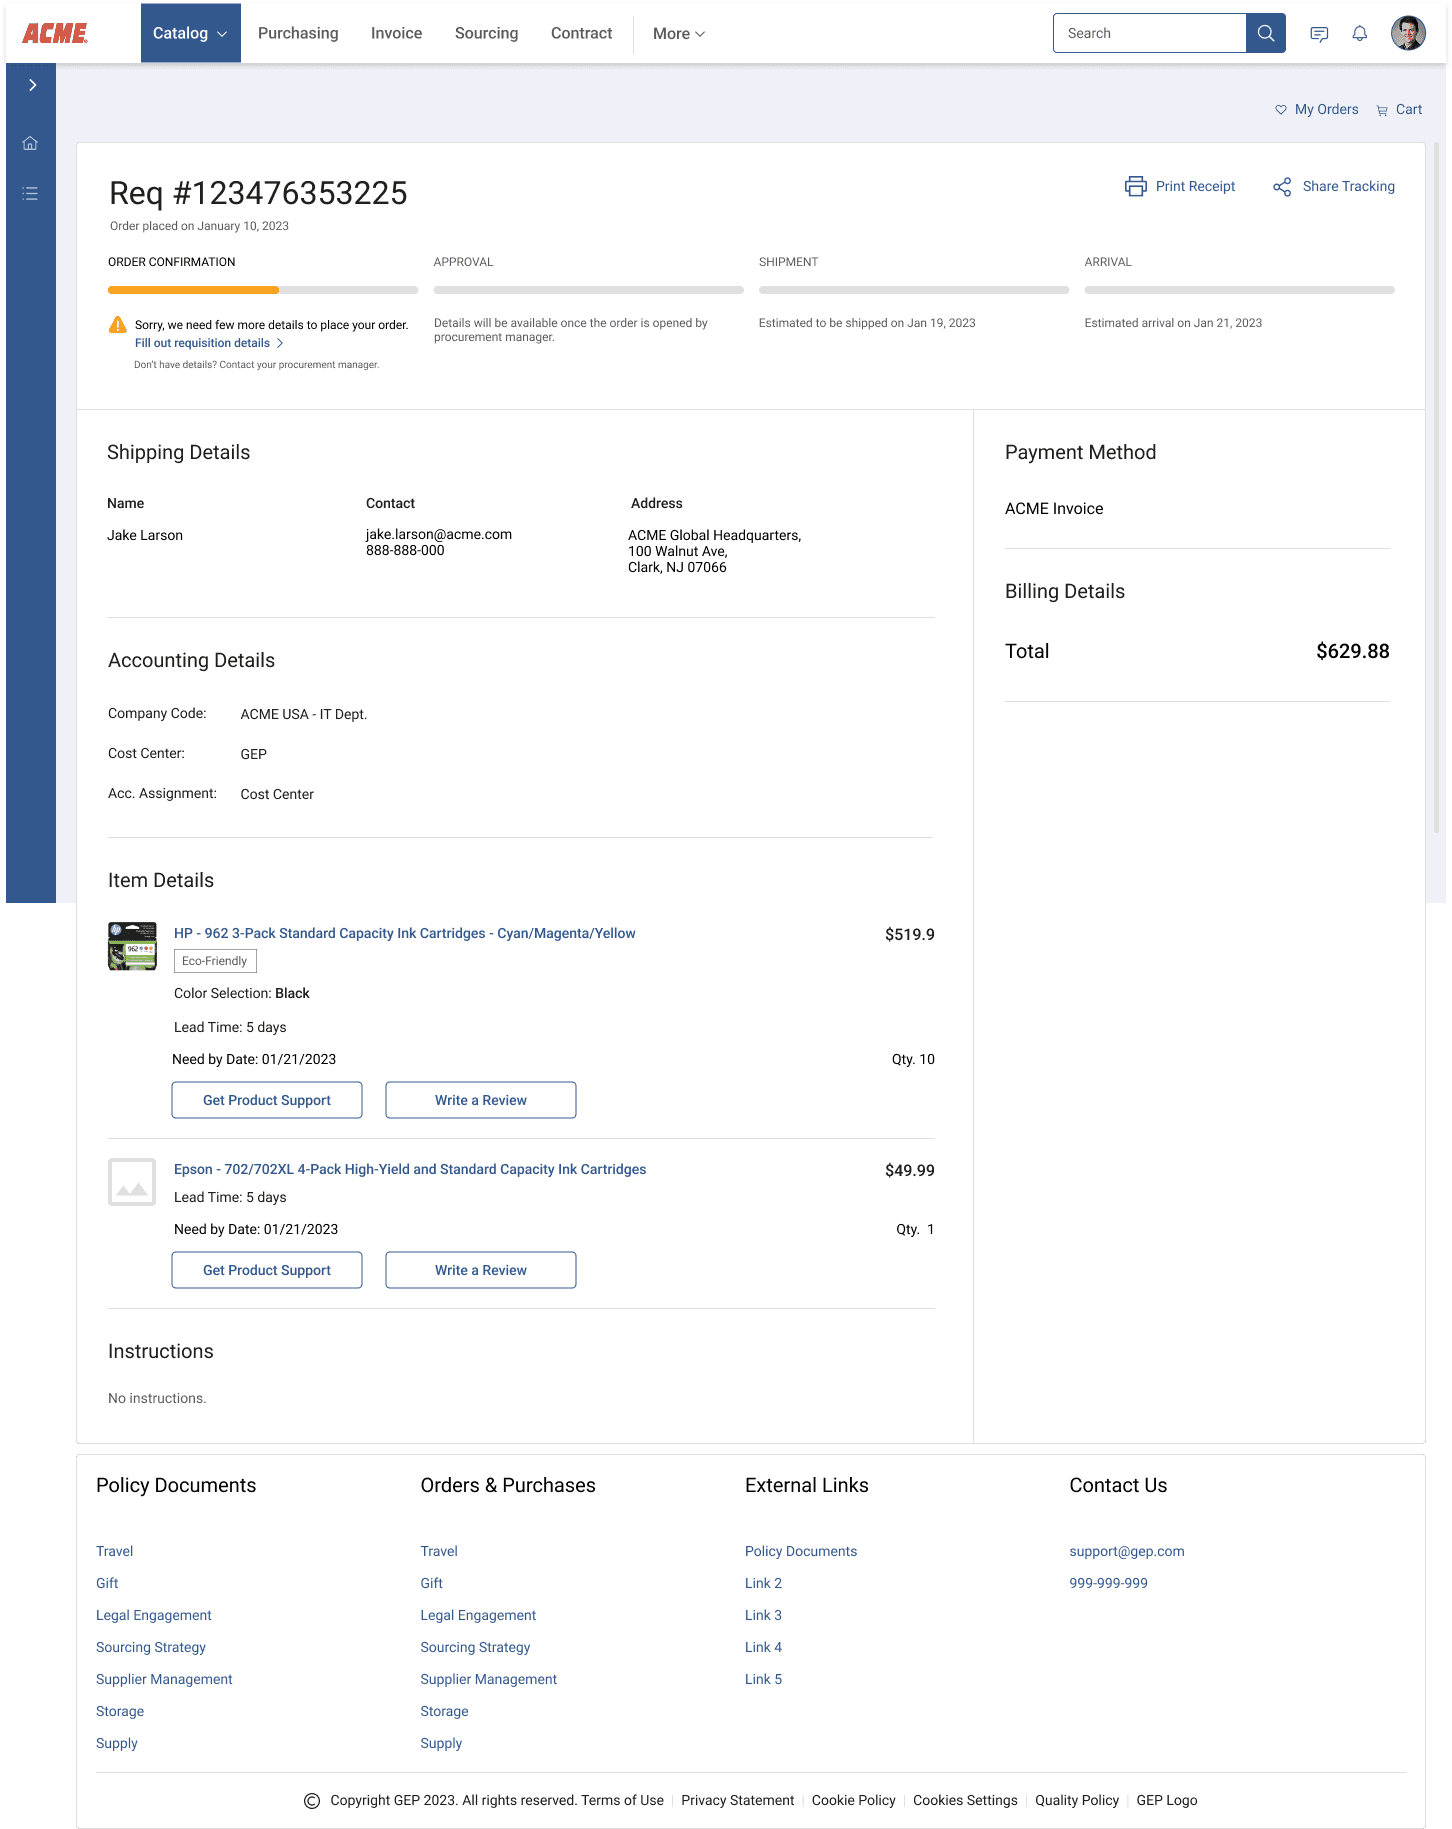Click the copyright symbol icon

(x=312, y=1800)
